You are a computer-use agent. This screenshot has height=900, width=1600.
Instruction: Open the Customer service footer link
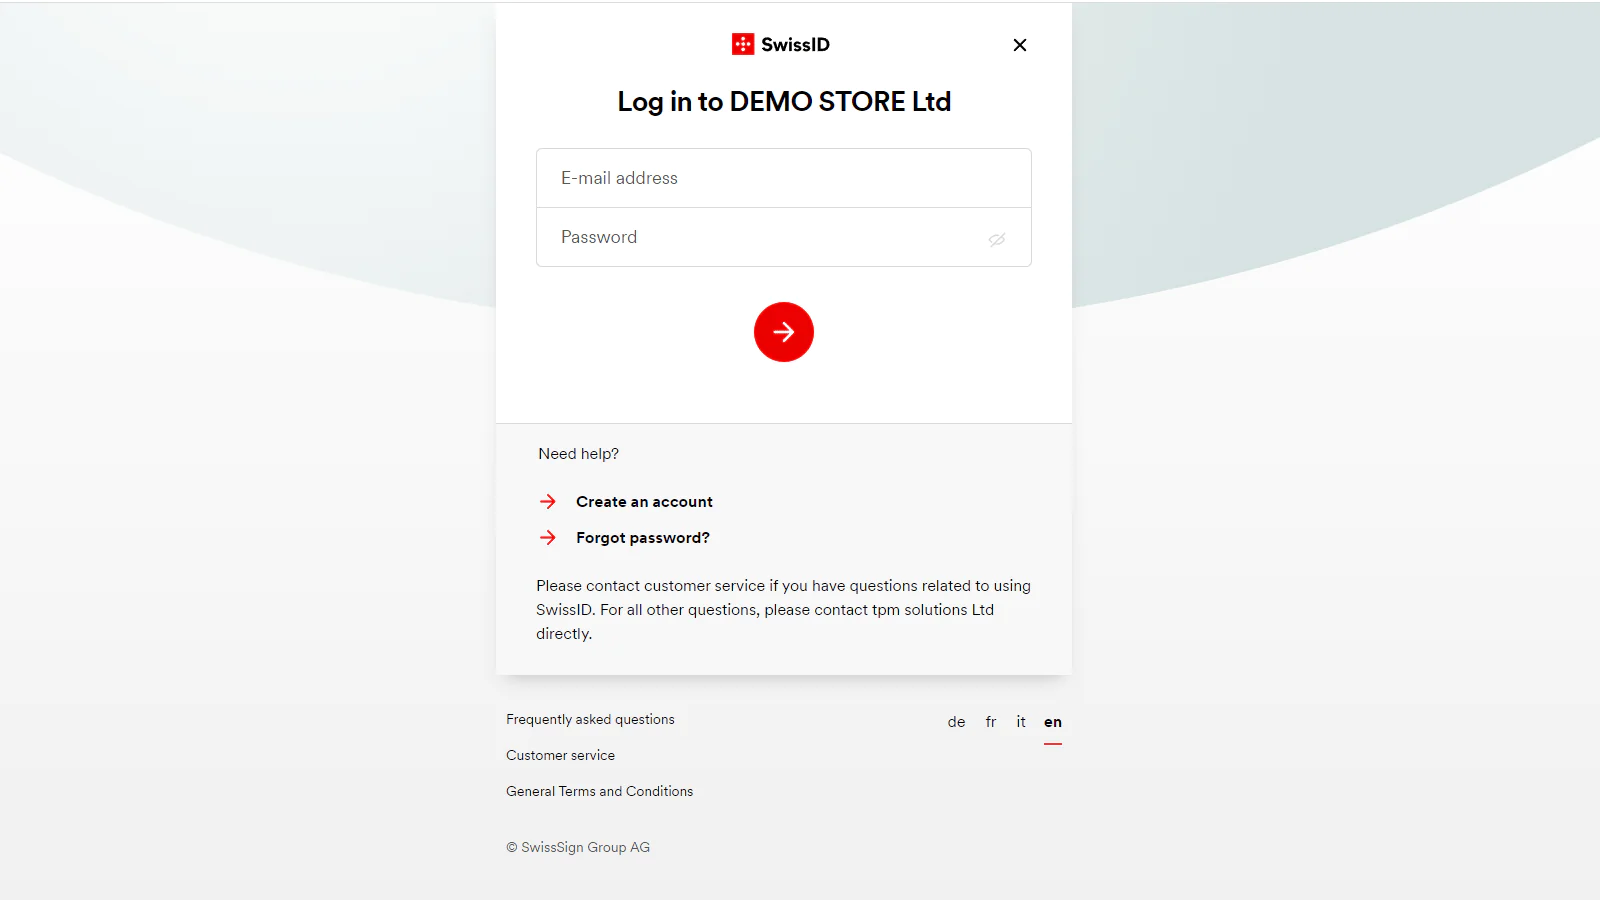pyautogui.click(x=560, y=755)
